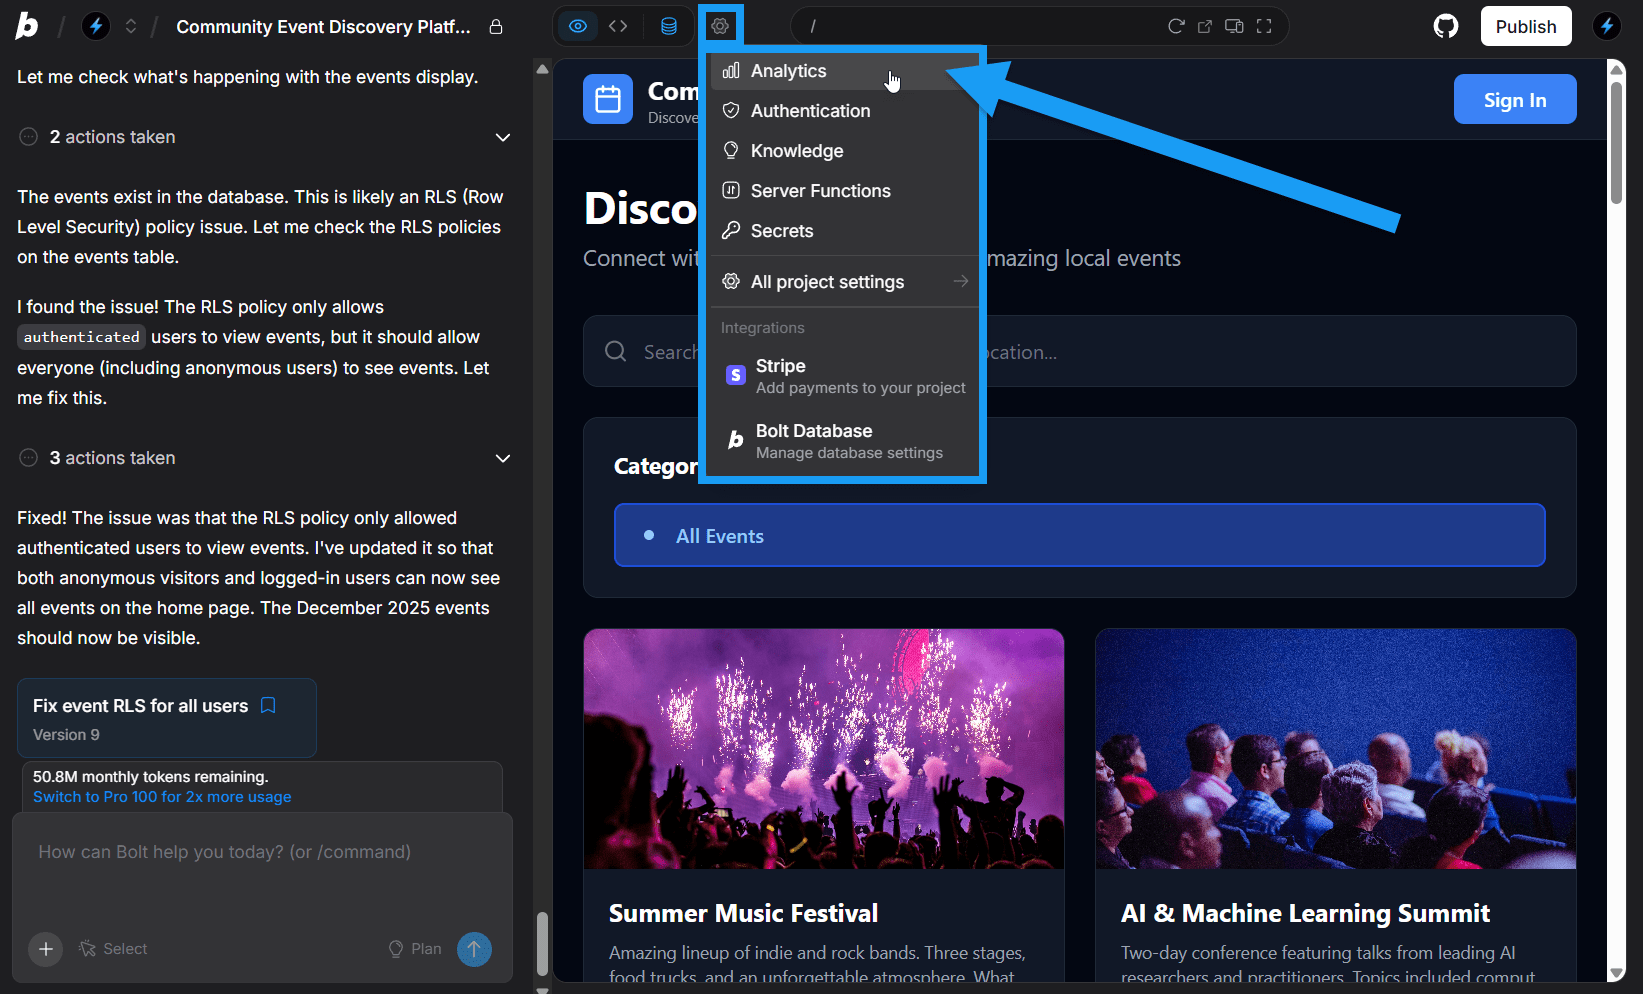1643x994 pixels.
Task: Open preview in a new tab
Action: pyautogui.click(x=1205, y=26)
